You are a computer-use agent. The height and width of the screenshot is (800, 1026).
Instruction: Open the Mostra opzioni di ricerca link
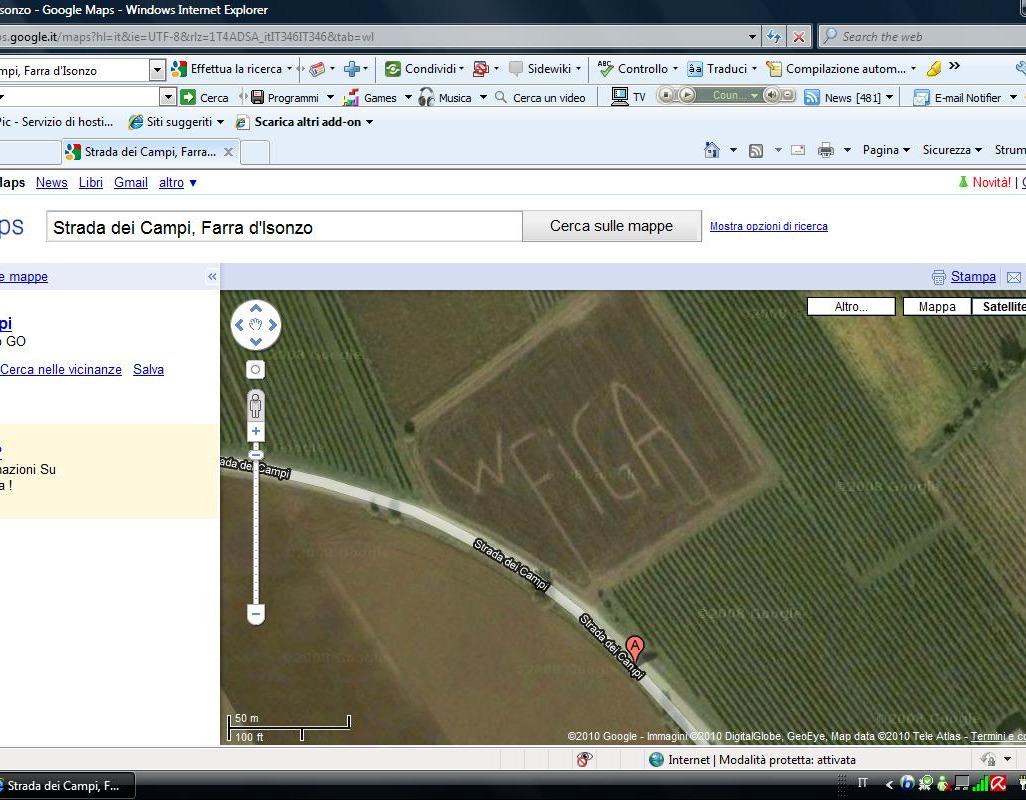pyautogui.click(x=768, y=226)
